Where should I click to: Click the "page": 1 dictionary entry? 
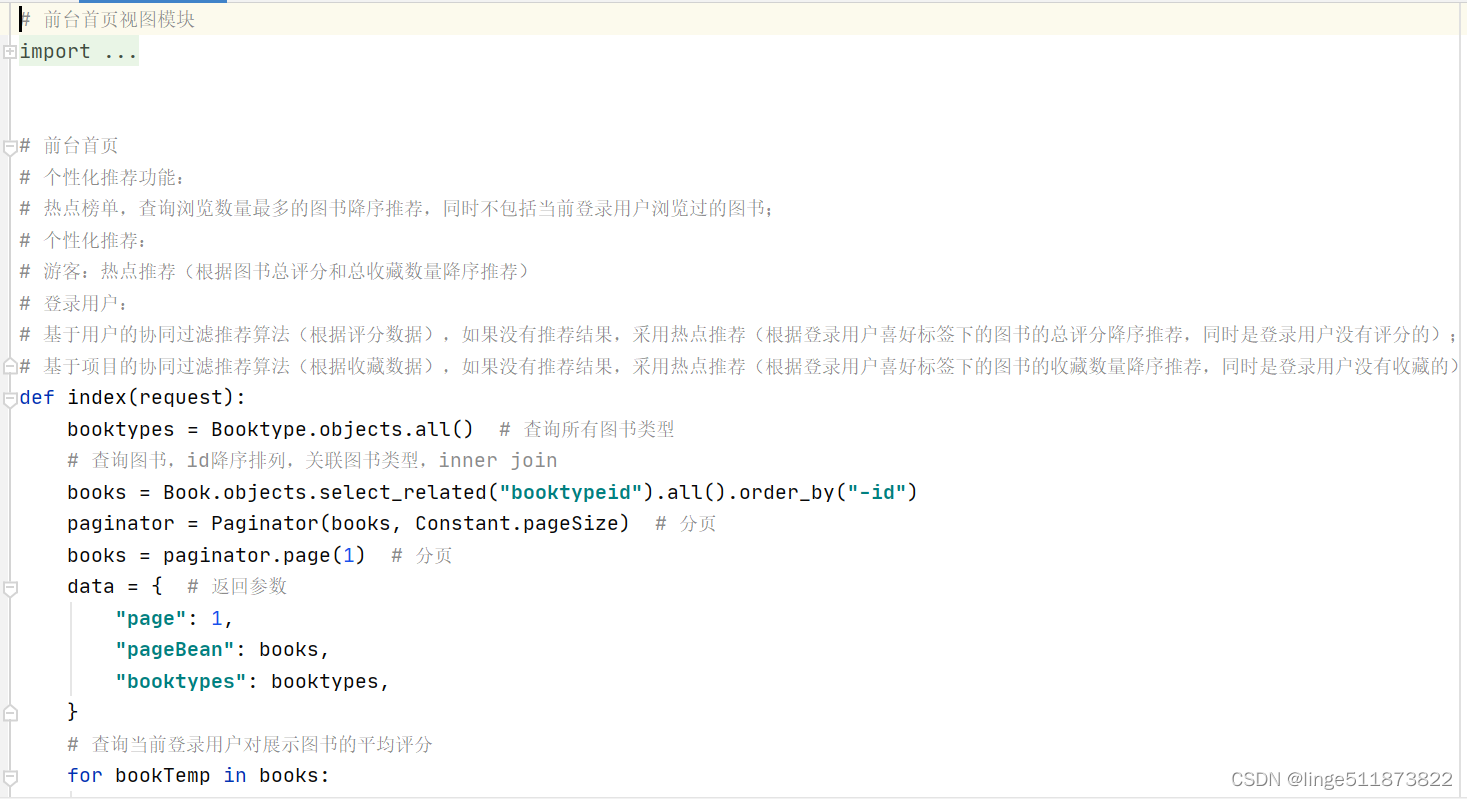(x=174, y=618)
